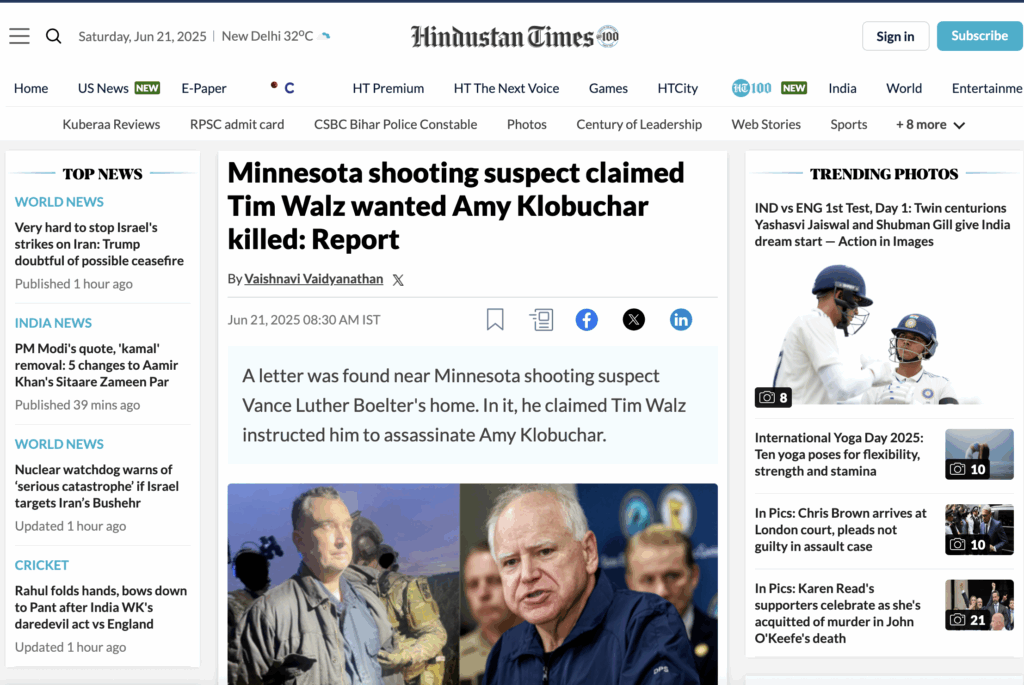Image resolution: width=1024 pixels, height=685 pixels.
Task: Click the Subscribe button
Action: point(980,36)
